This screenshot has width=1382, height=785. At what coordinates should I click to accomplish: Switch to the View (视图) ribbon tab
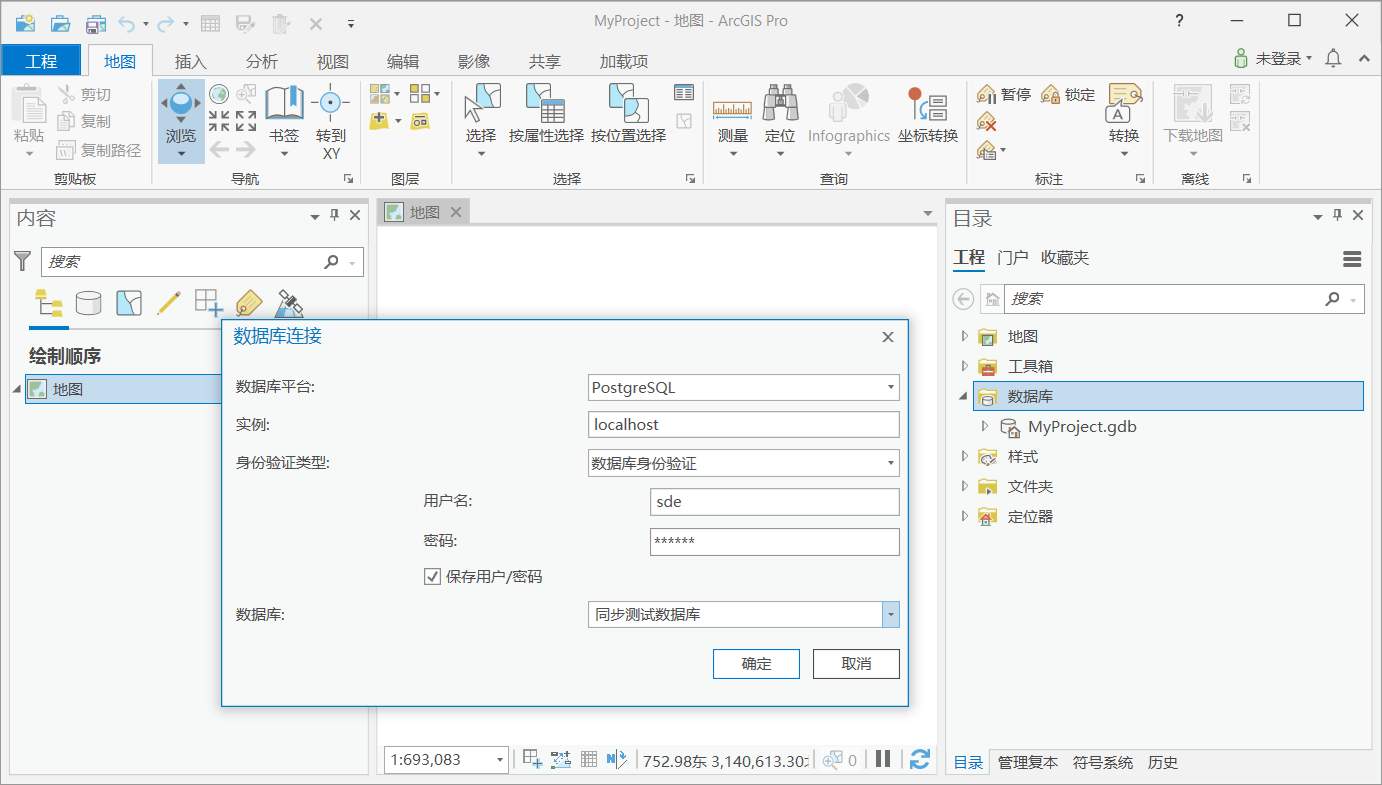pos(332,61)
